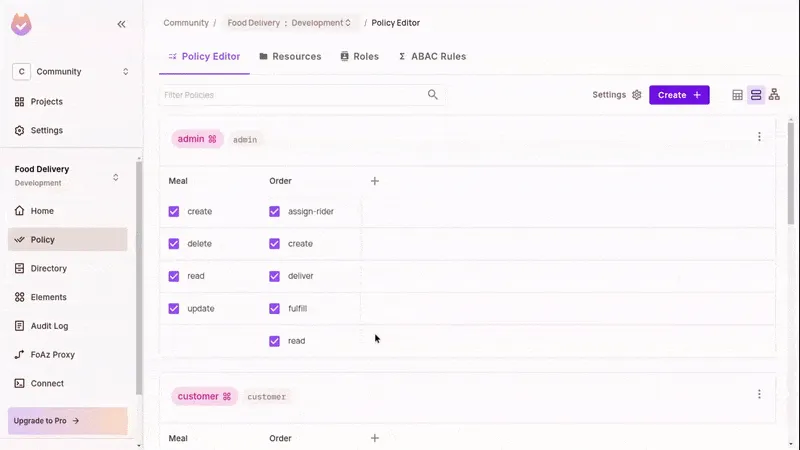
Task: Switch to table grid view
Action: (x=737, y=95)
